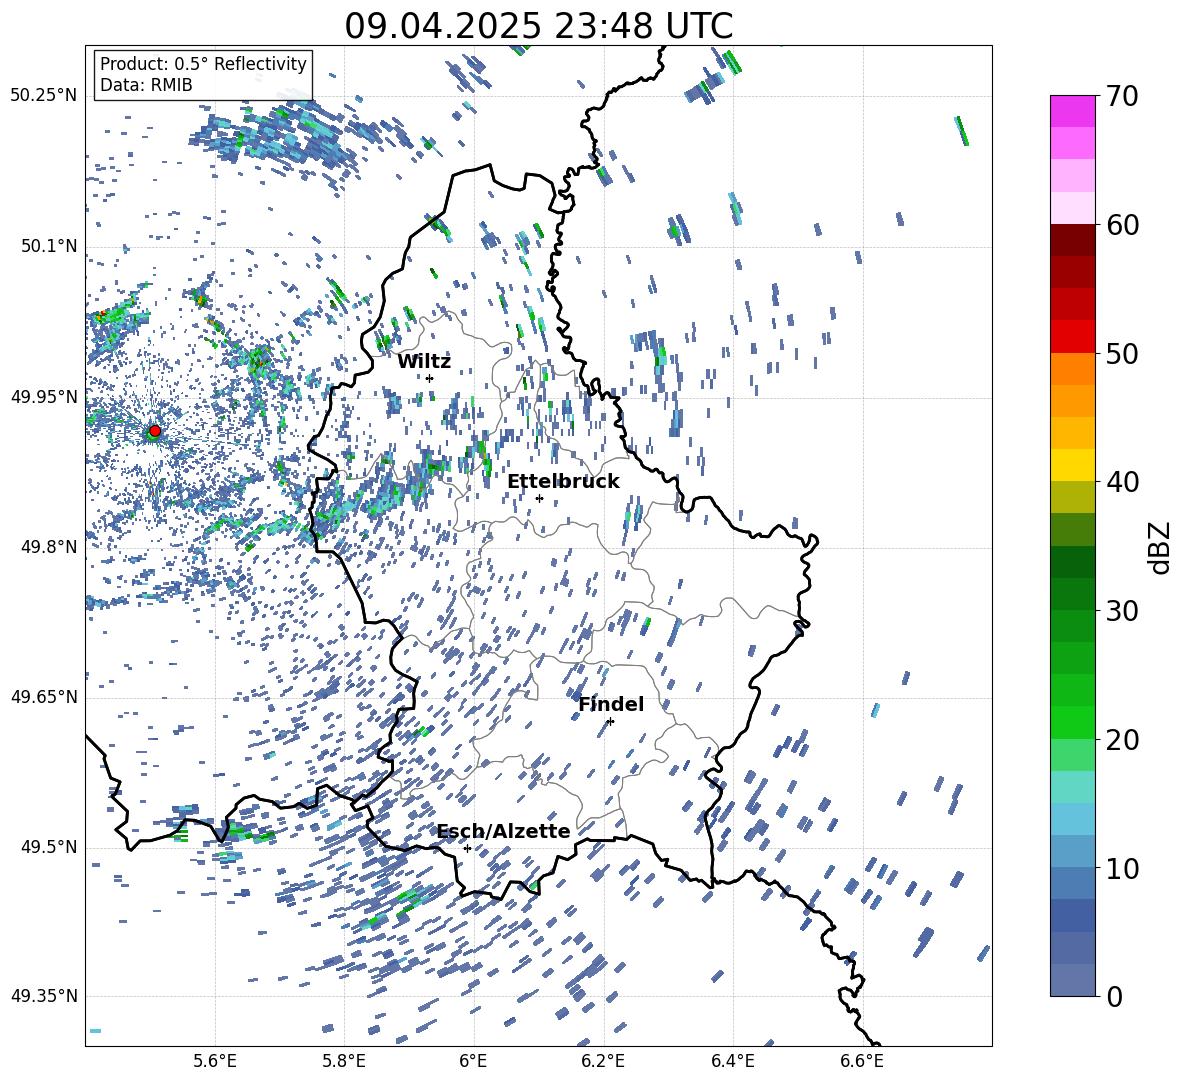Click the 10 colorbar tick label
Viewport: 1184px width, 1081px height.
click(1122, 868)
